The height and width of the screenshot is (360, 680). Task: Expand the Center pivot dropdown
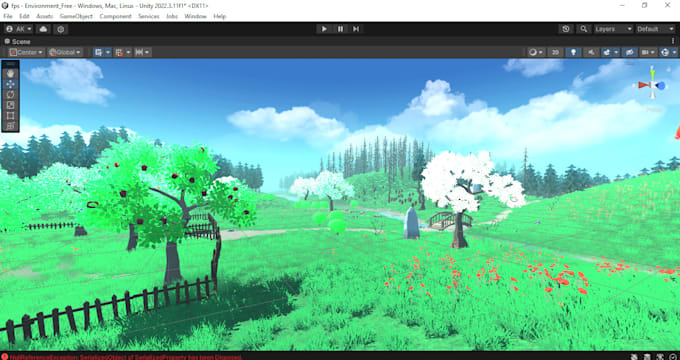(x=26, y=52)
